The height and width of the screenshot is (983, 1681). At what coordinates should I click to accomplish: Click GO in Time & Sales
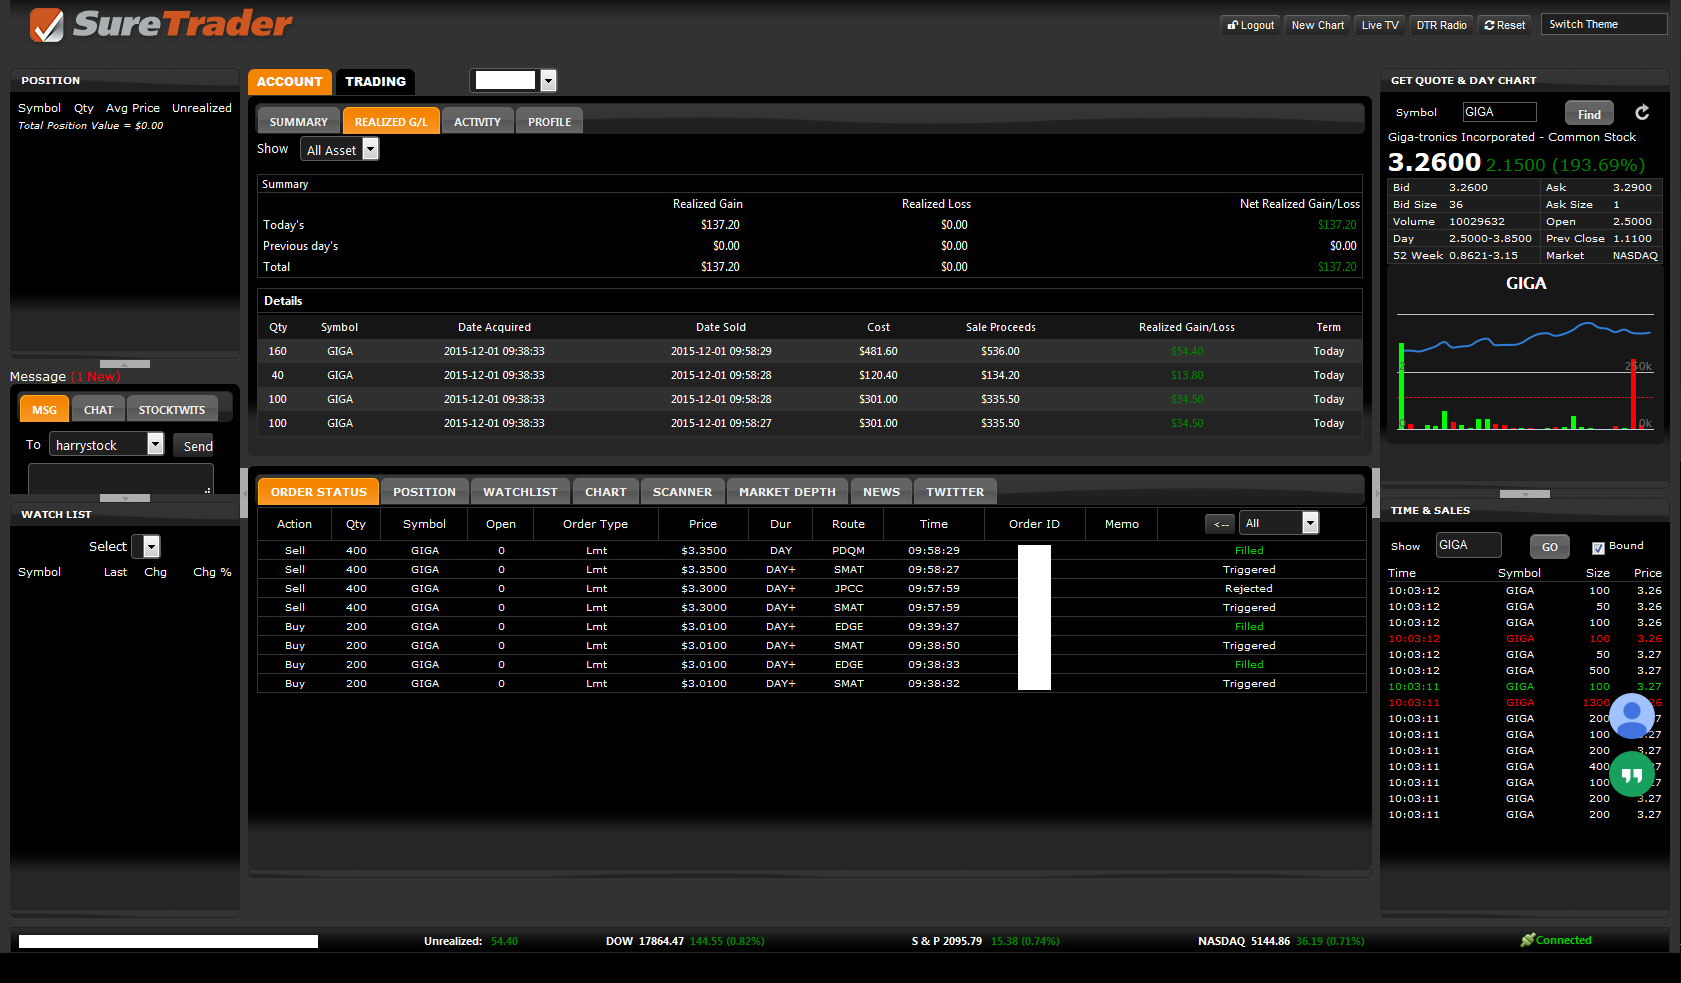(x=1549, y=547)
